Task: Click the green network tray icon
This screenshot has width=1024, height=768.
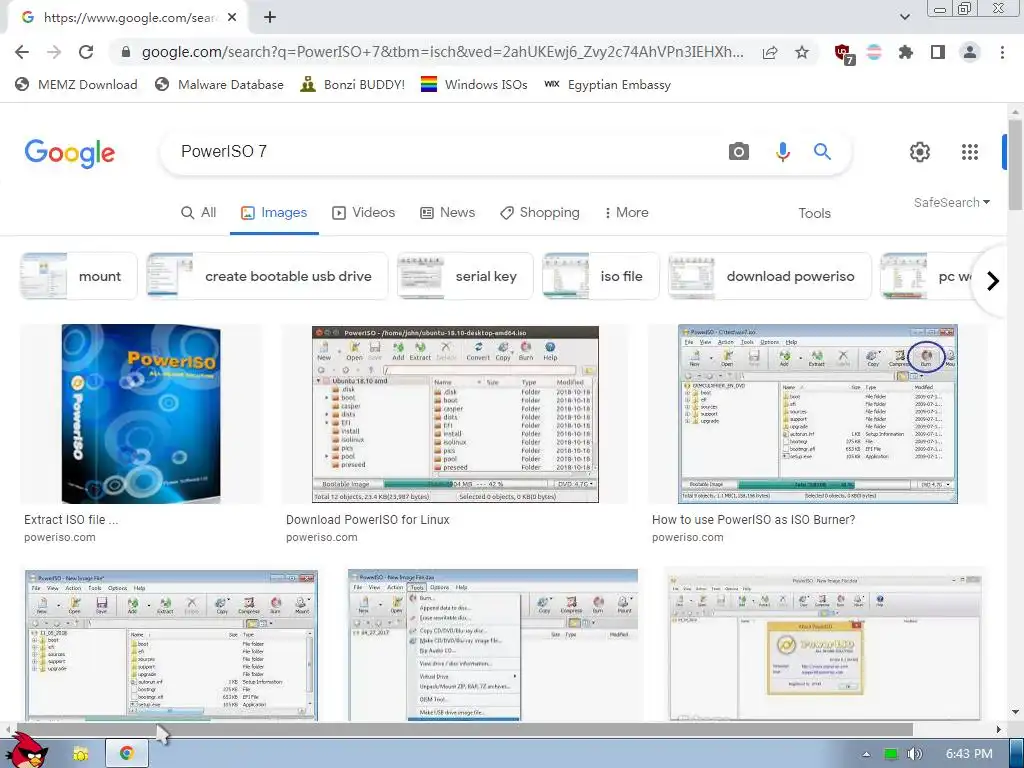Action: click(x=891, y=754)
